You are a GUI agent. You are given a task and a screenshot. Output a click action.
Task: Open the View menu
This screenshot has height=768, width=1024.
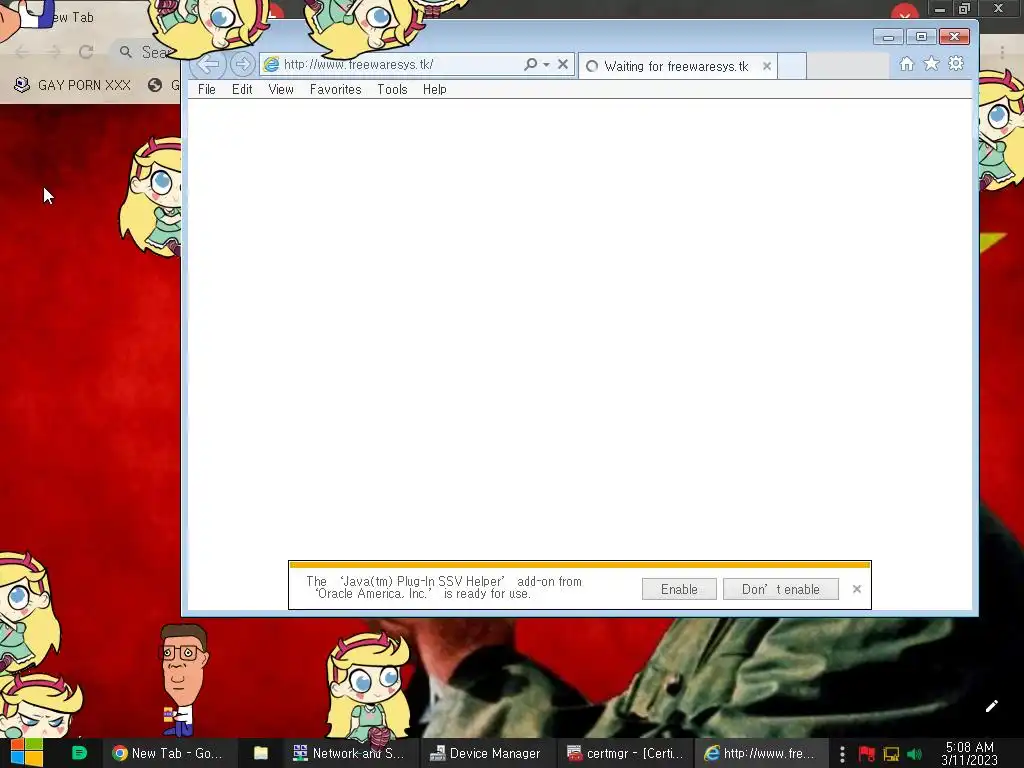tap(281, 89)
